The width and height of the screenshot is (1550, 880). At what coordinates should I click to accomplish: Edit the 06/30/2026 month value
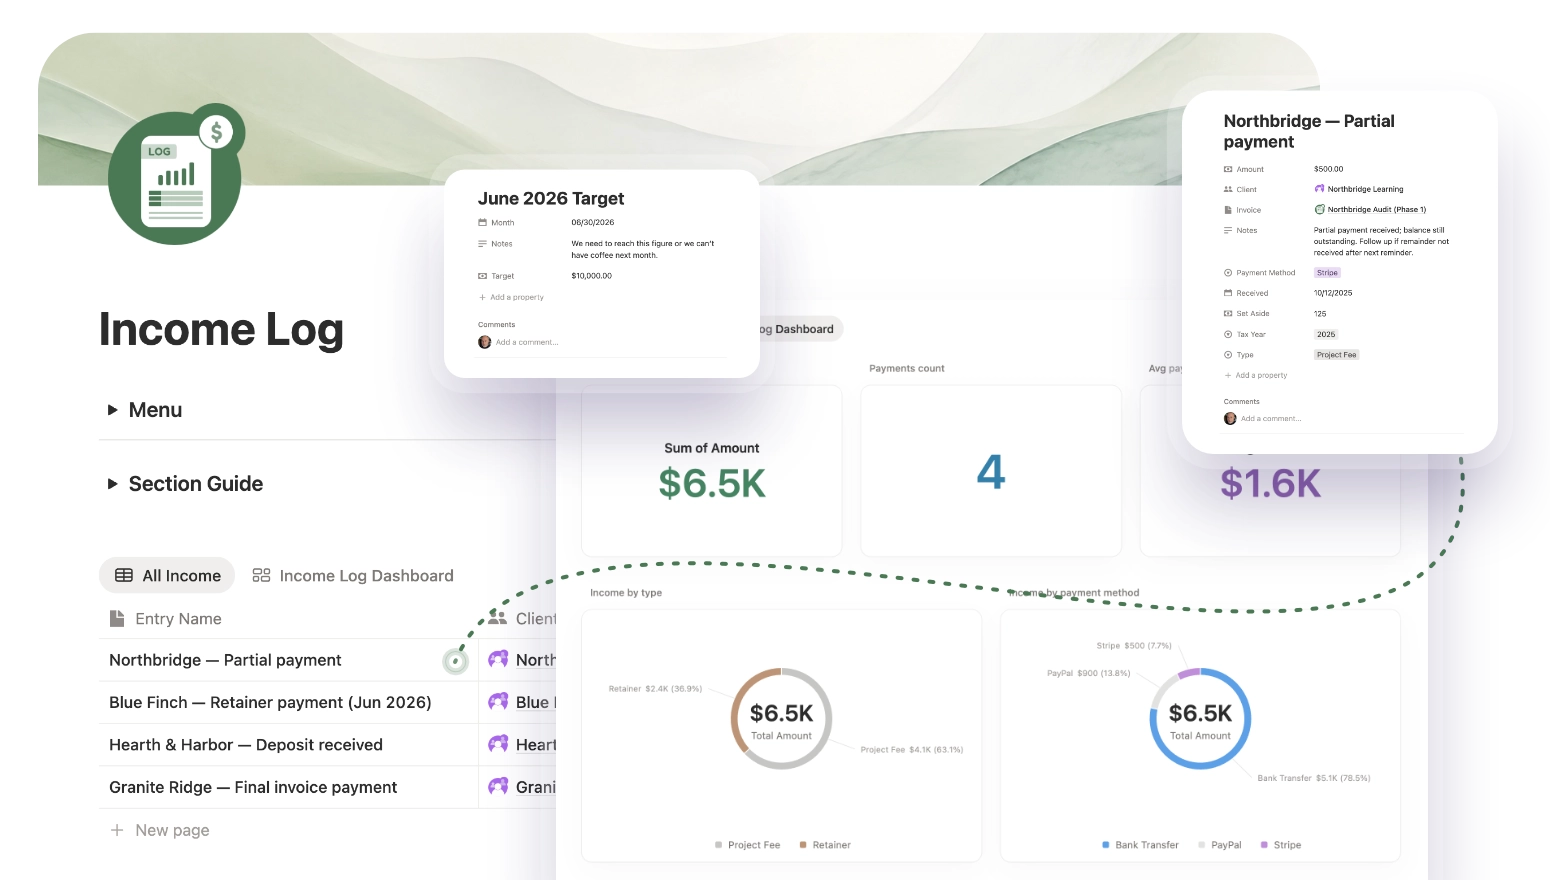[x=593, y=223]
